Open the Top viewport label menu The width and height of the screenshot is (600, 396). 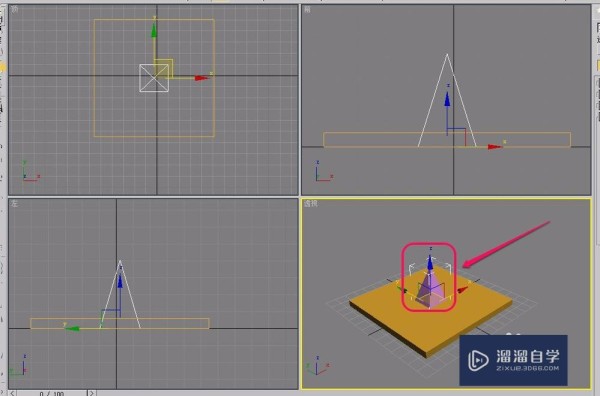14,9
